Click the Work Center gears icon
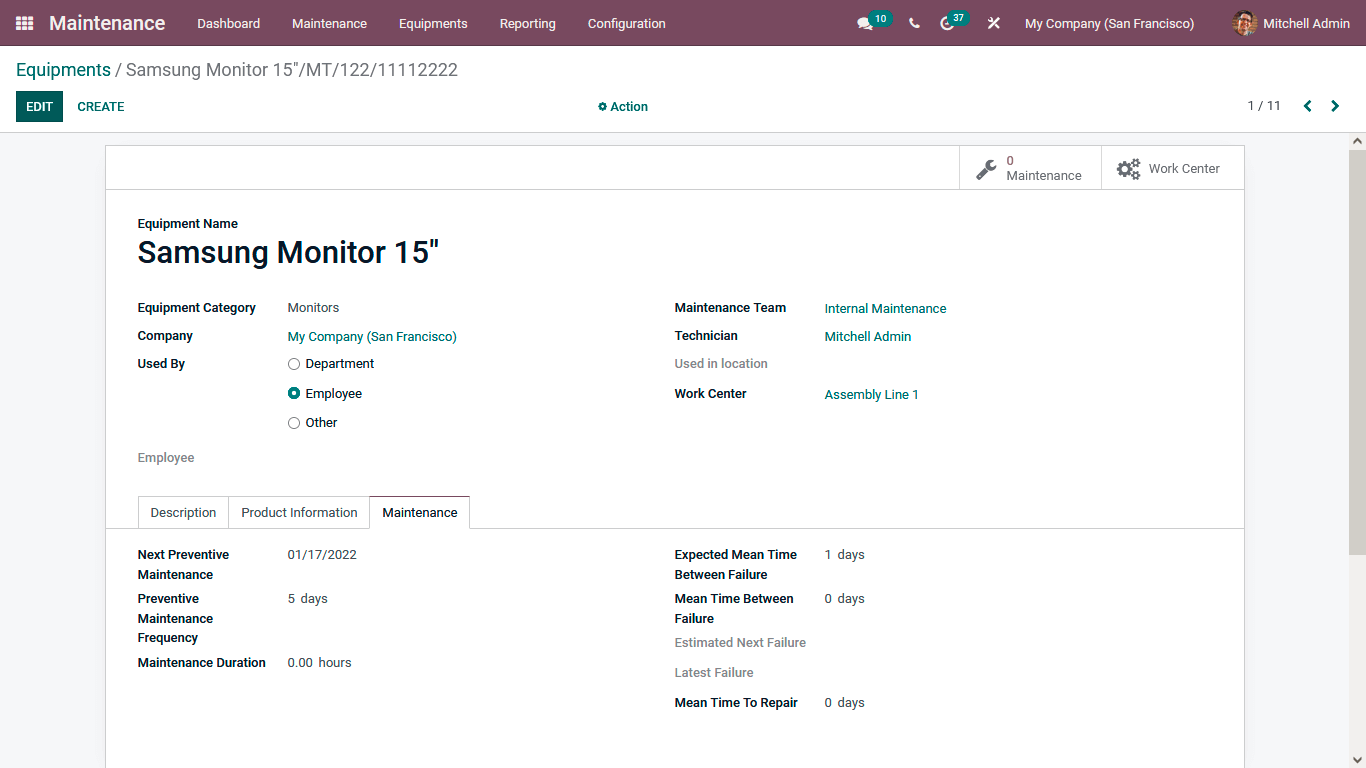The width and height of the screenshot is (1366, 768). point(1128,169)
